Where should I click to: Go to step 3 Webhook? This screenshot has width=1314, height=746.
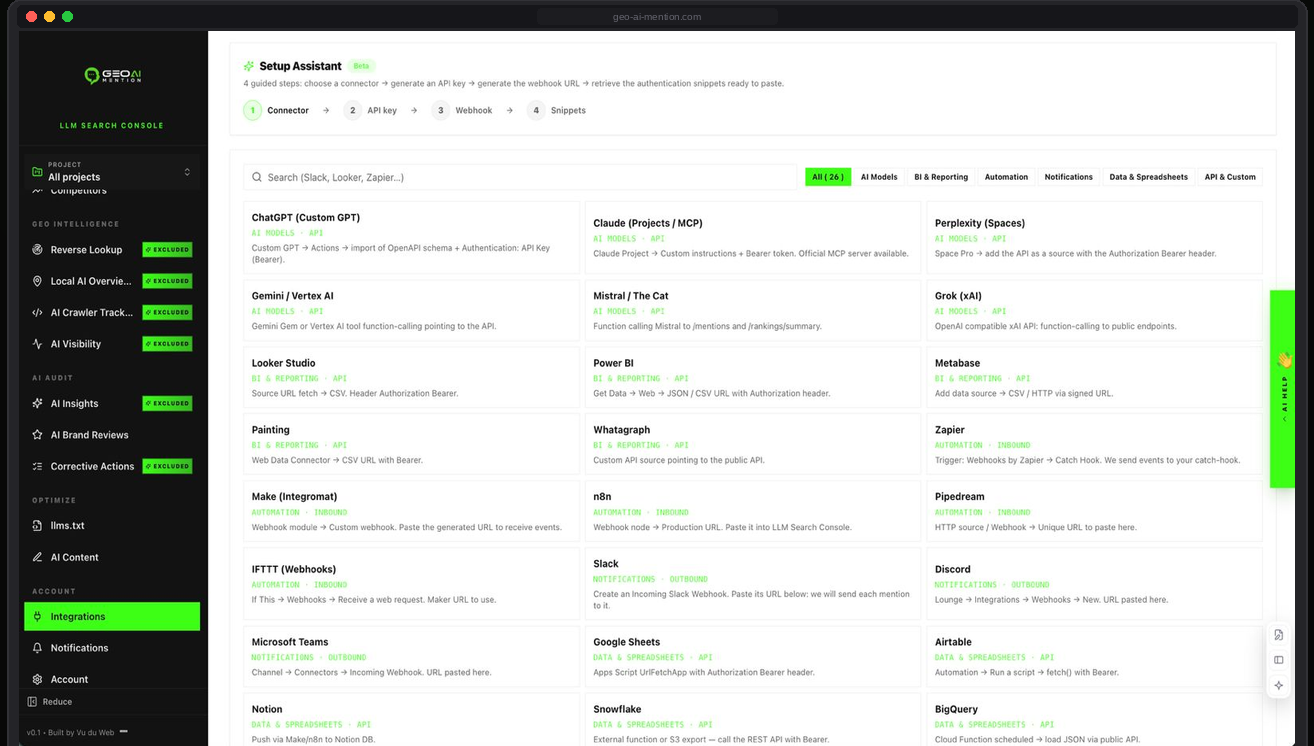(x=462, y=110)
